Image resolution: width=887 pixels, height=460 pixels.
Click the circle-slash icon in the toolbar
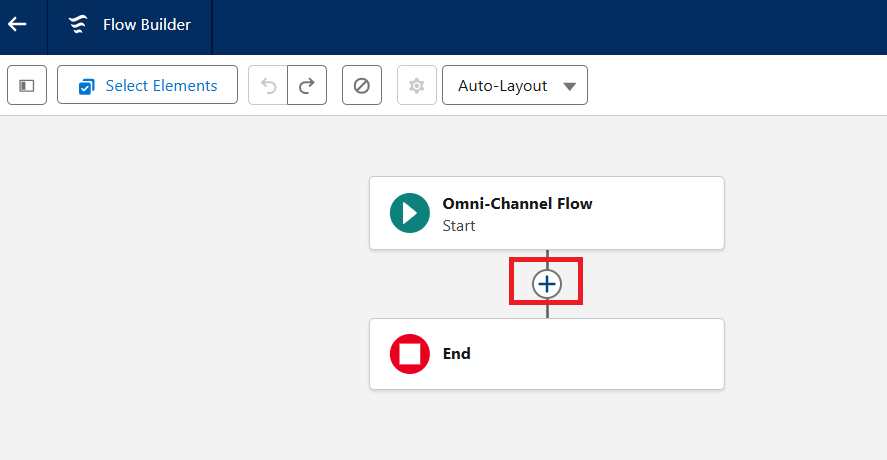coord(362,86)
